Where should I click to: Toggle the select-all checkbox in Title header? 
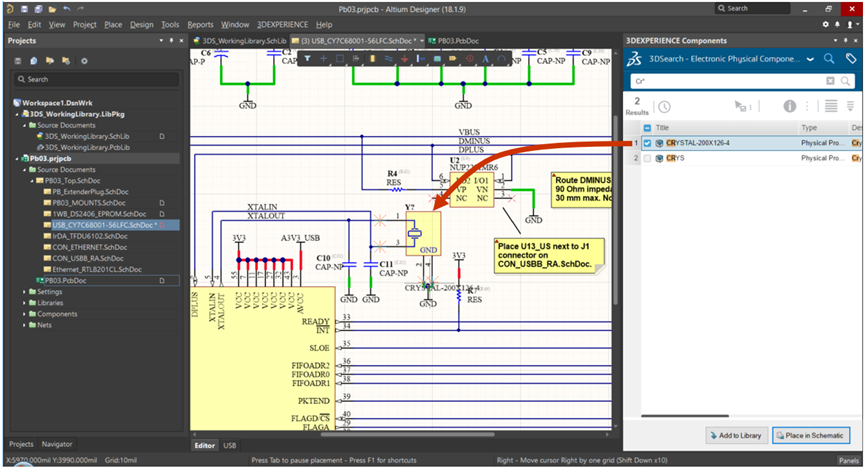[647, 127]
